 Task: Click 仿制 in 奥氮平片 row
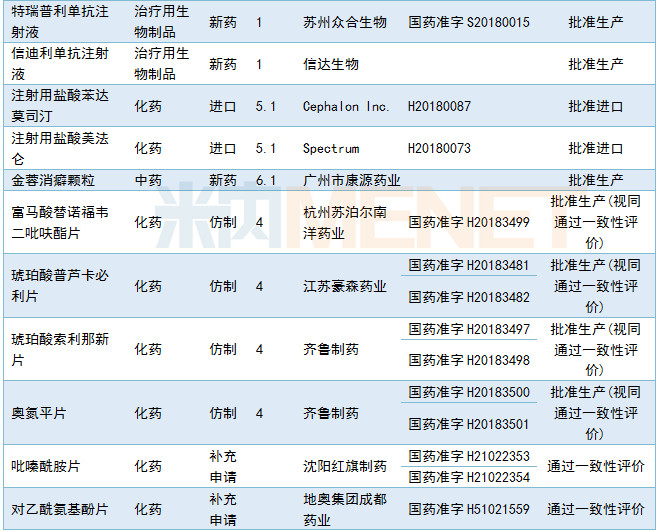tap(223, 413)
